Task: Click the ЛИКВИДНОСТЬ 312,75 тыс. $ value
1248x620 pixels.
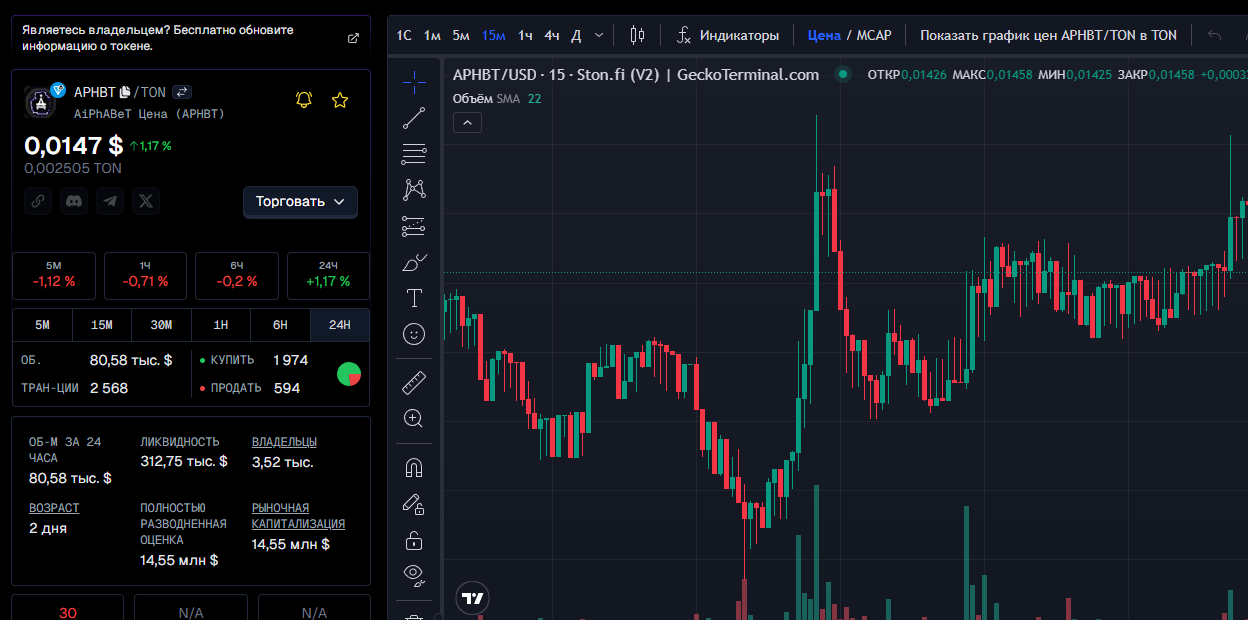Action: (184, 461)
